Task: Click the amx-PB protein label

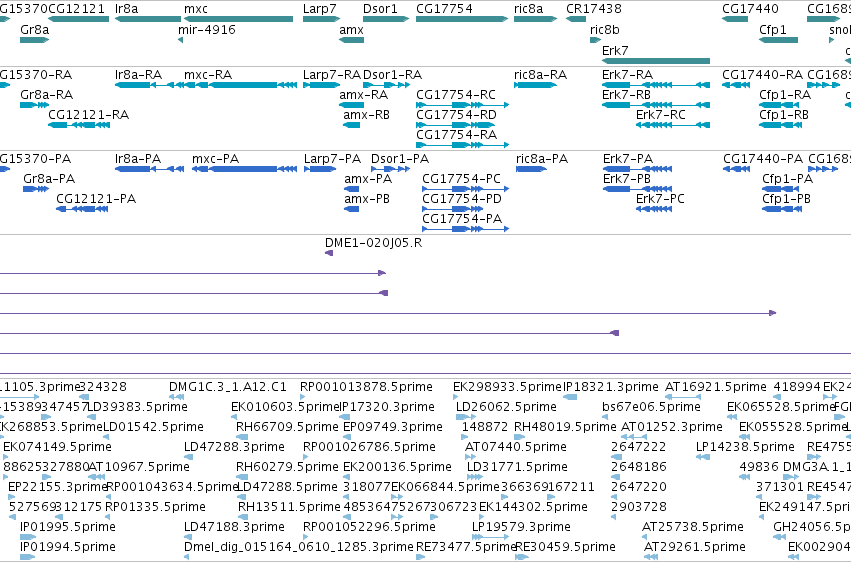Action: click(x=367, y=199)
